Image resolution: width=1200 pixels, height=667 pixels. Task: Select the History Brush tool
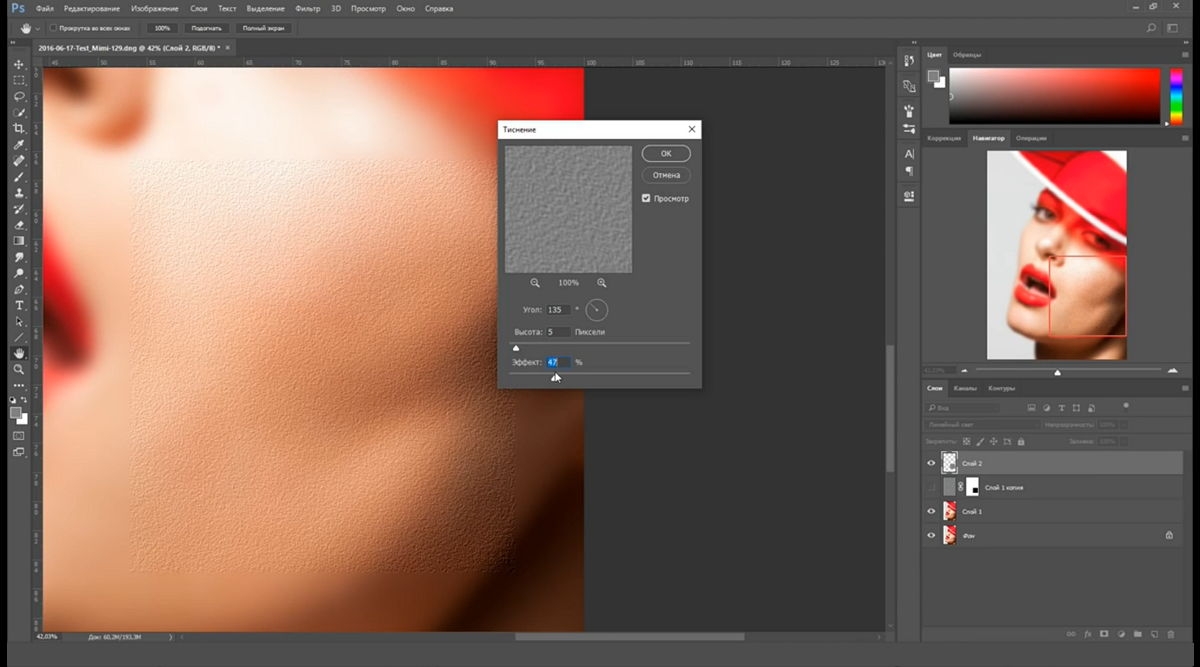(19, 208)
